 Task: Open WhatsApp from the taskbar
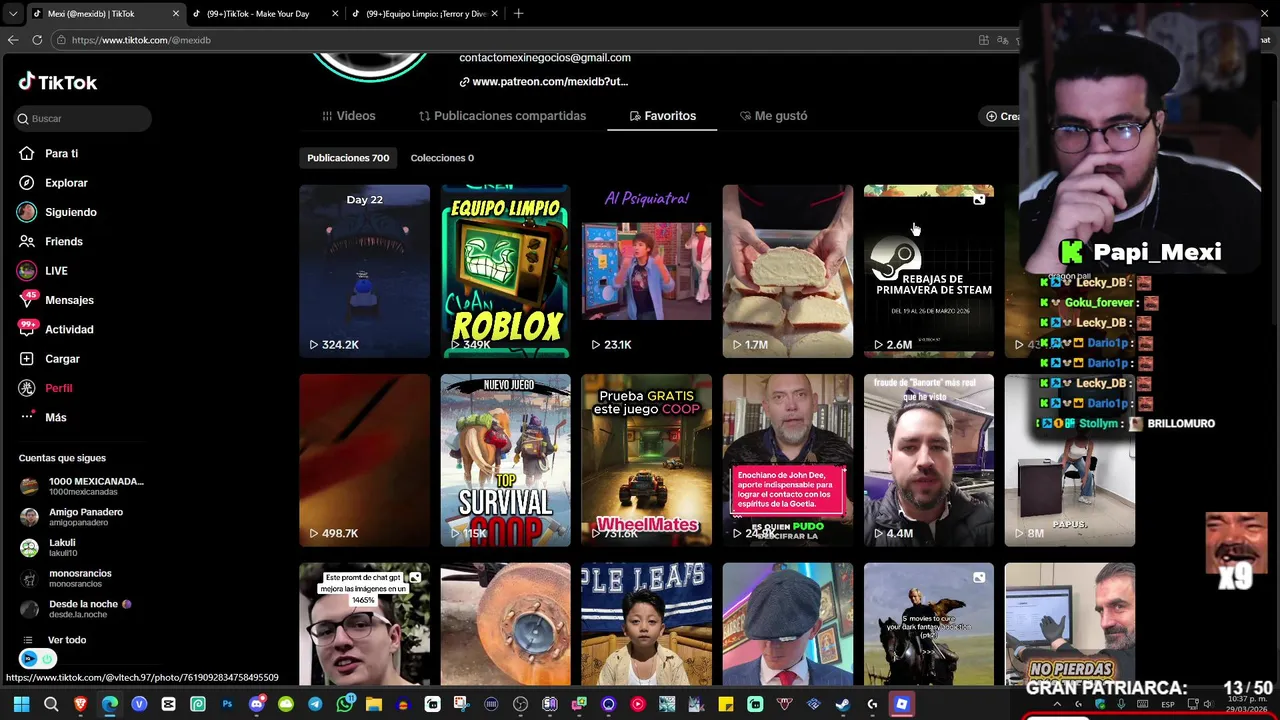pos(344,704)
